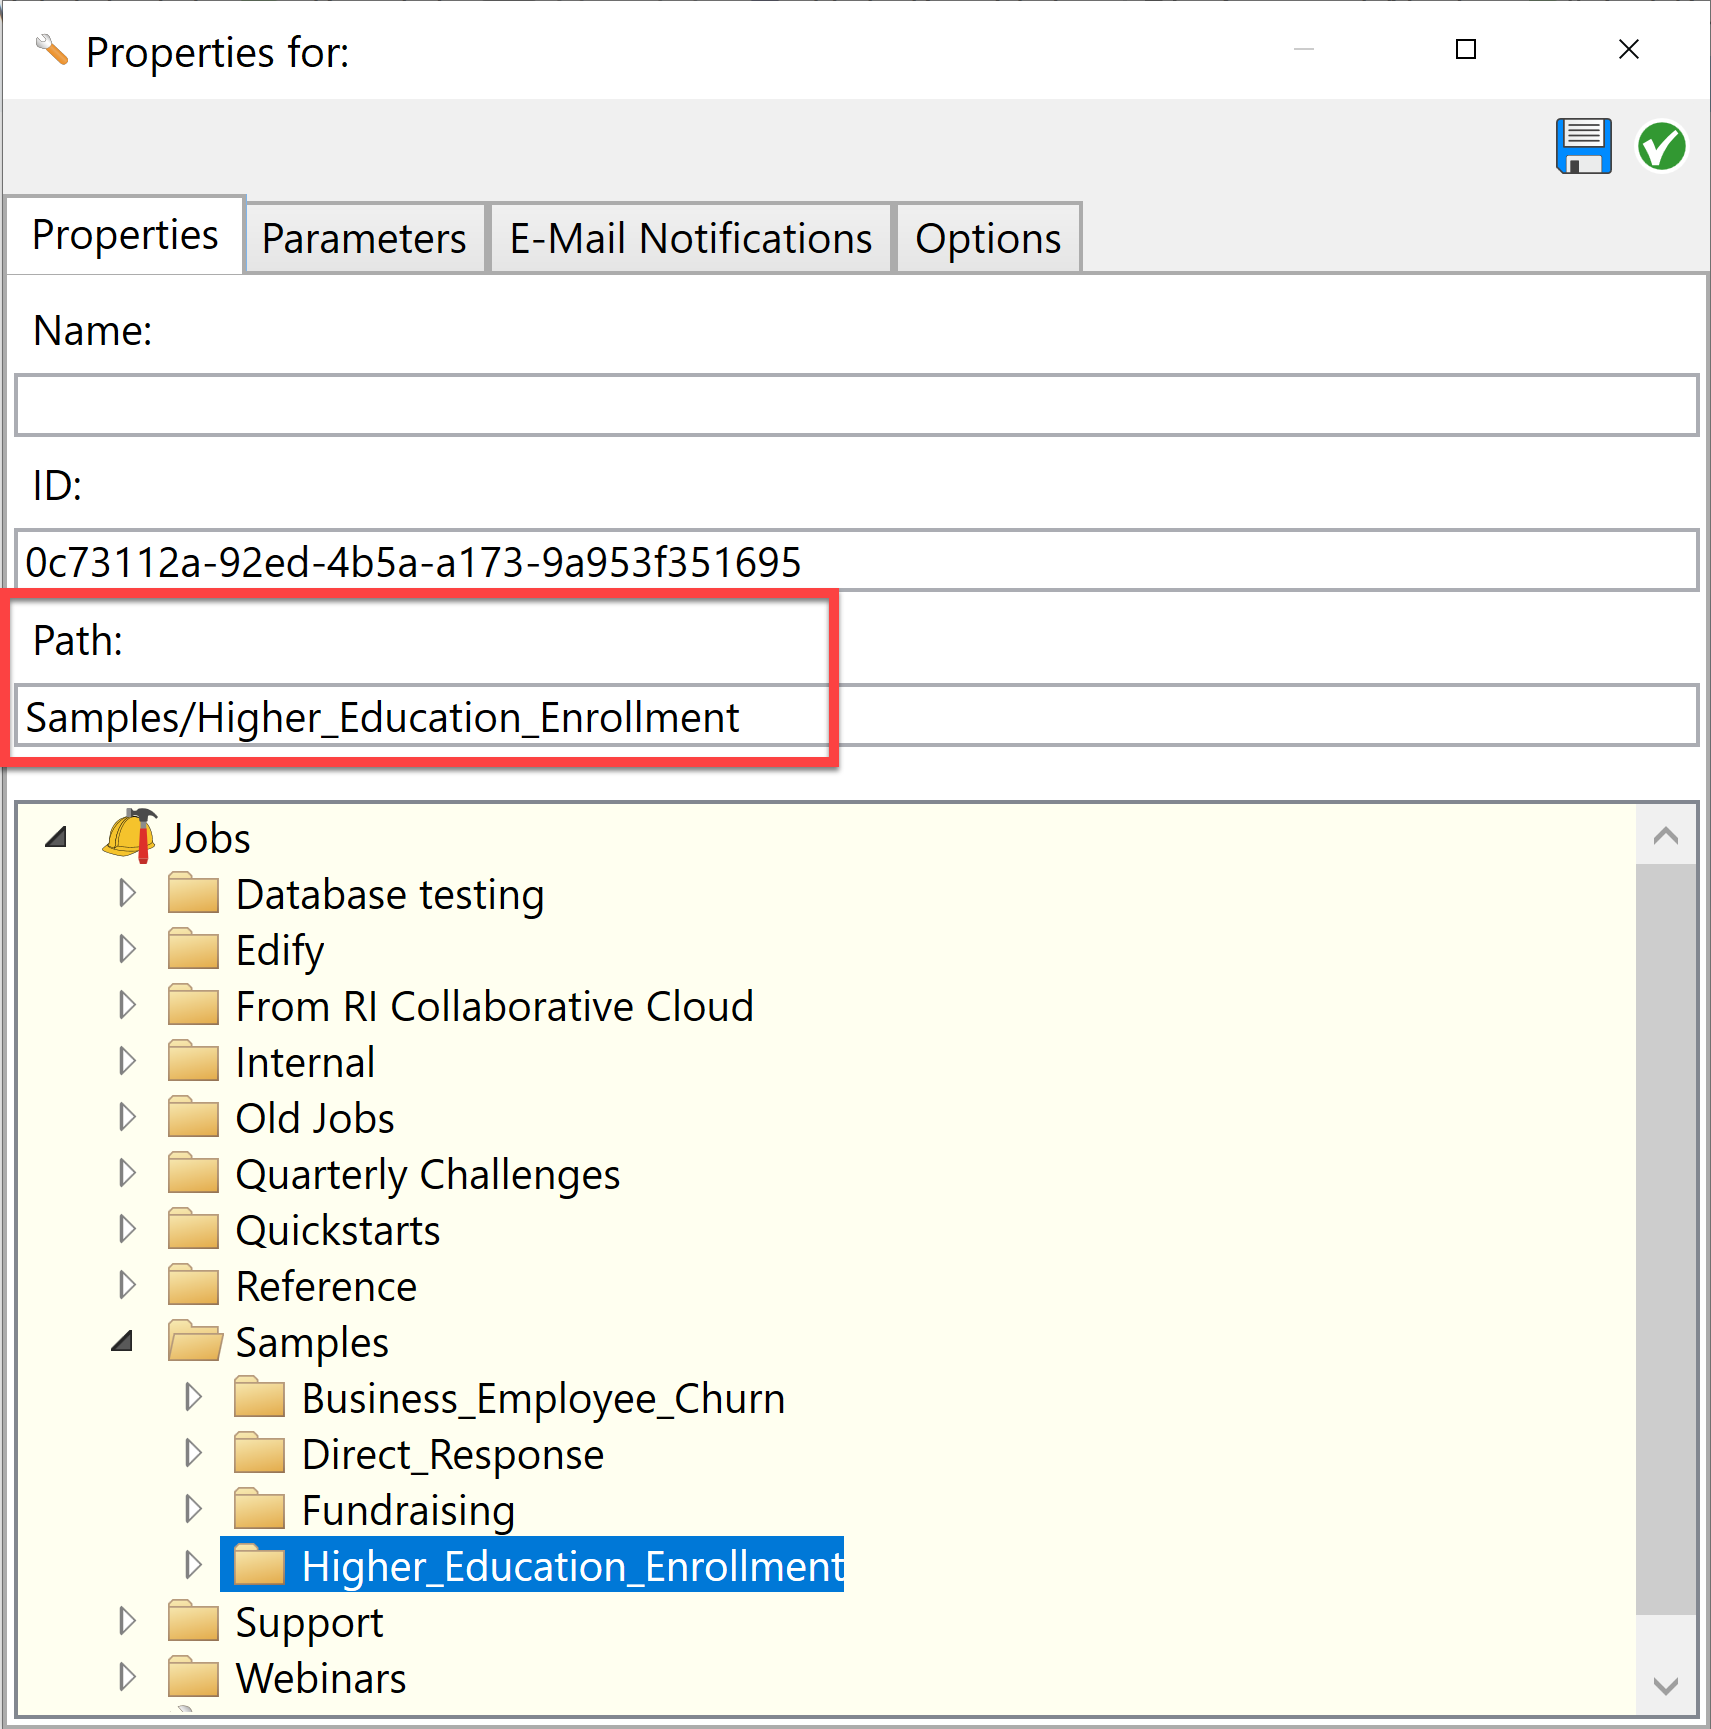Click the blue floppy disk save icon
The image size is (1711, 1729).
point(1582,146)
